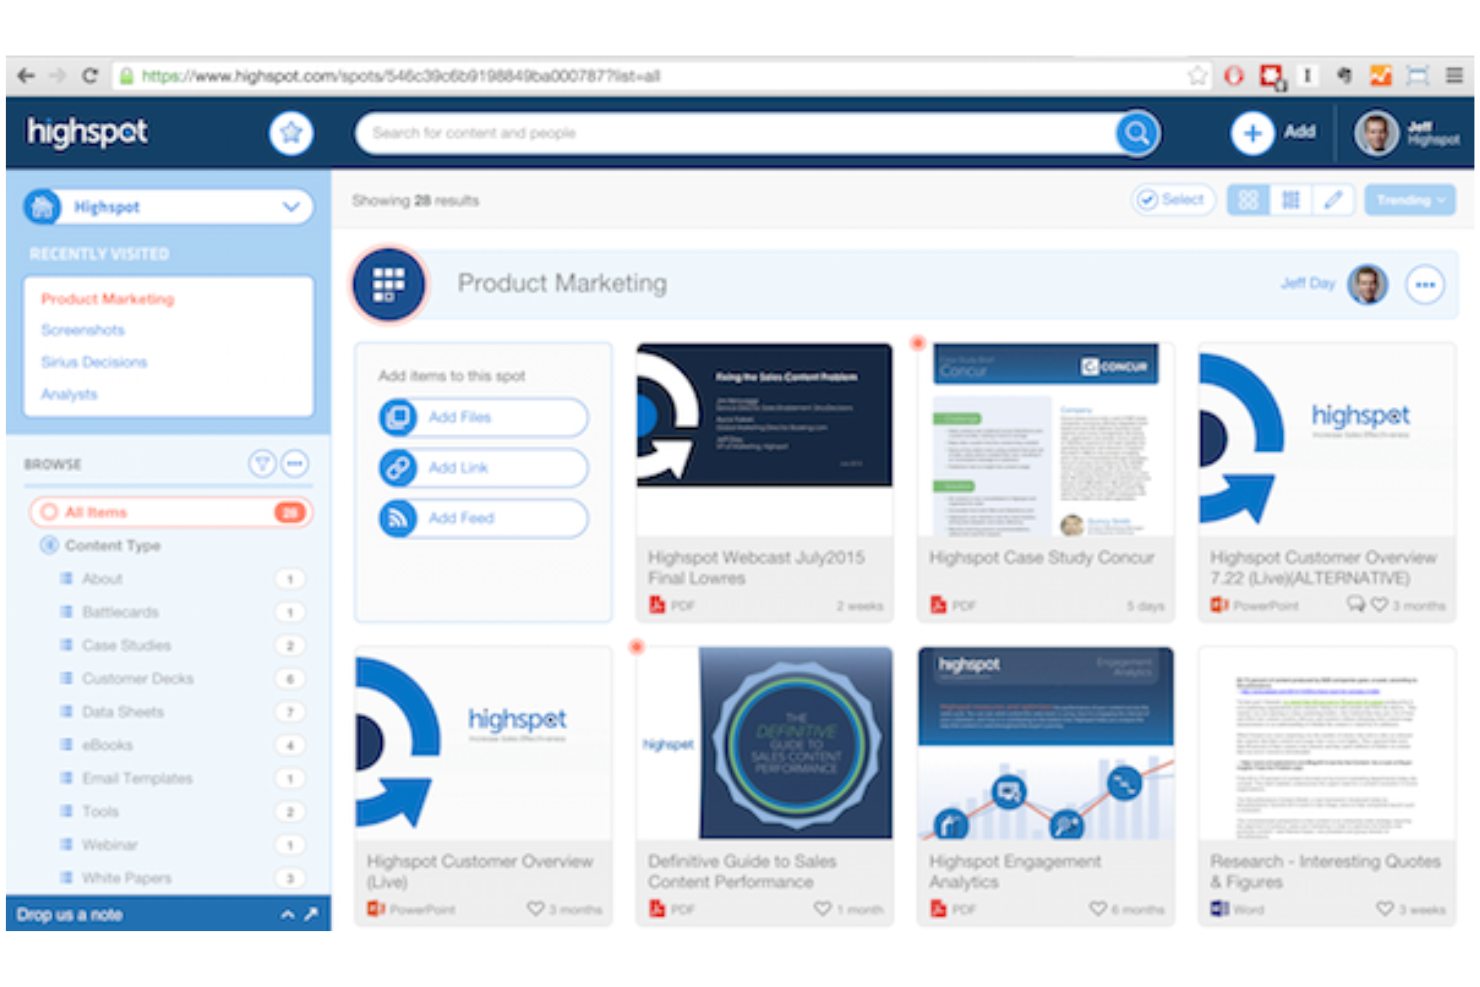Open the spot more options ellipsis button
Viewport: 1480px width, 987px height.
(1425, 284)
